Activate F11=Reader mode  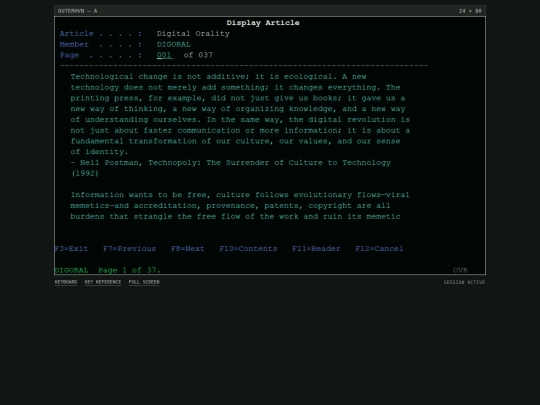pyautogui.click(x=316, y=249)
